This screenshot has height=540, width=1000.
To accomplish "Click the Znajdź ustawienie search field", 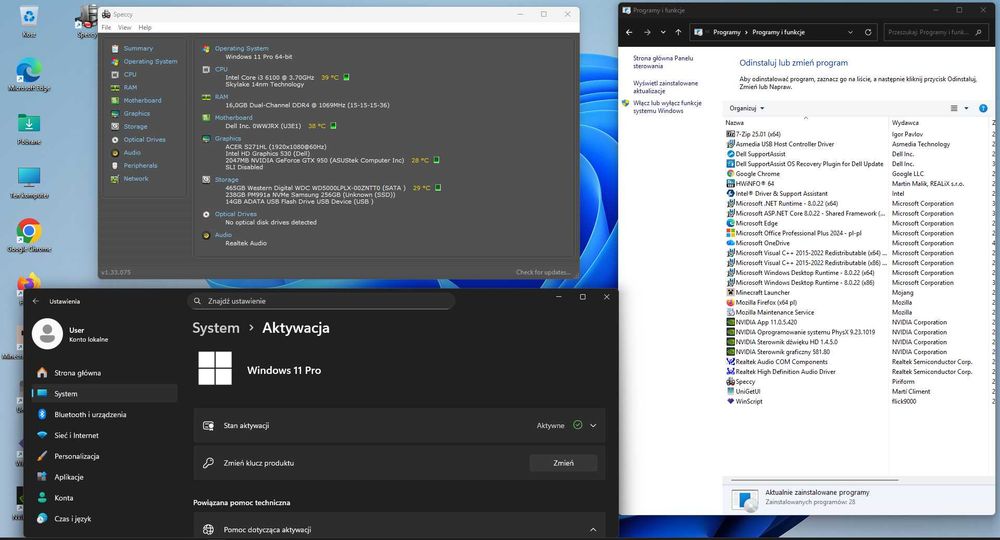I will coord(321,301).
